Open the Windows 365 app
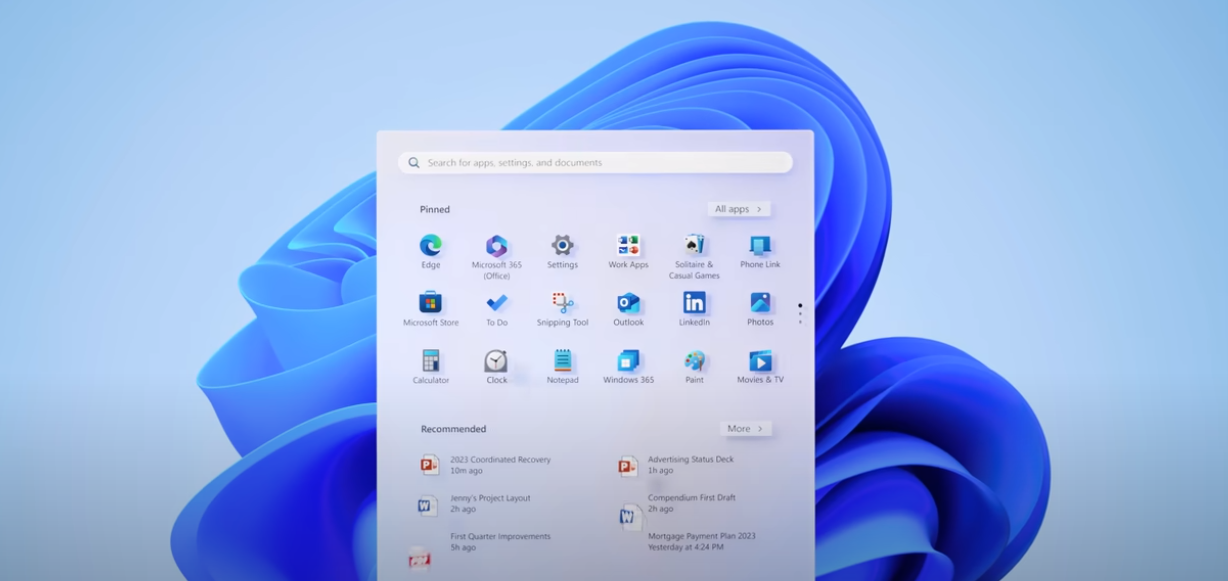The width and height of the screenshot is (1228, 581). click(628, 361)
